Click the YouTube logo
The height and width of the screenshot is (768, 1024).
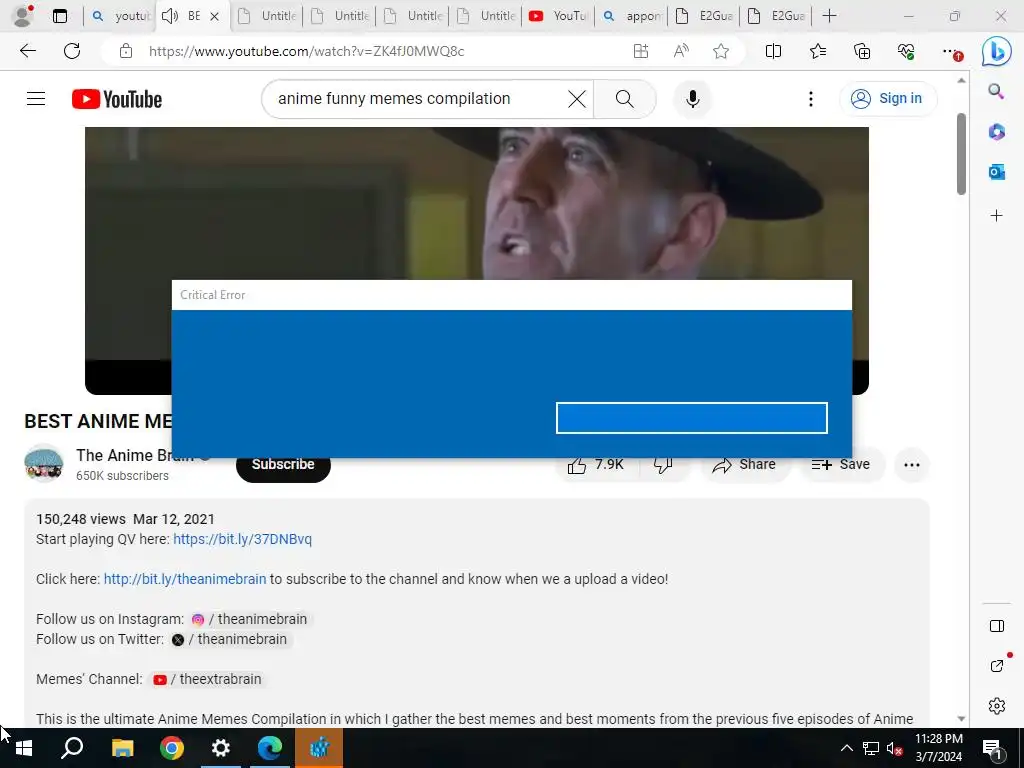coord(117,99)
